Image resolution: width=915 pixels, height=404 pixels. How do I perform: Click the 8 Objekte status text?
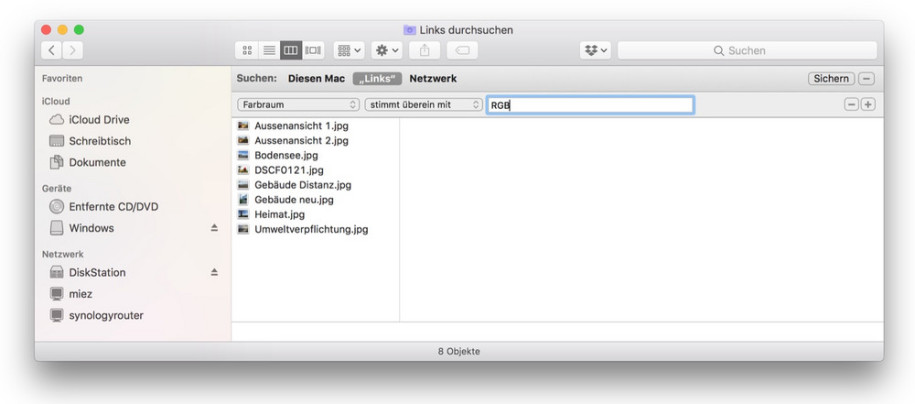pos(459,351)
